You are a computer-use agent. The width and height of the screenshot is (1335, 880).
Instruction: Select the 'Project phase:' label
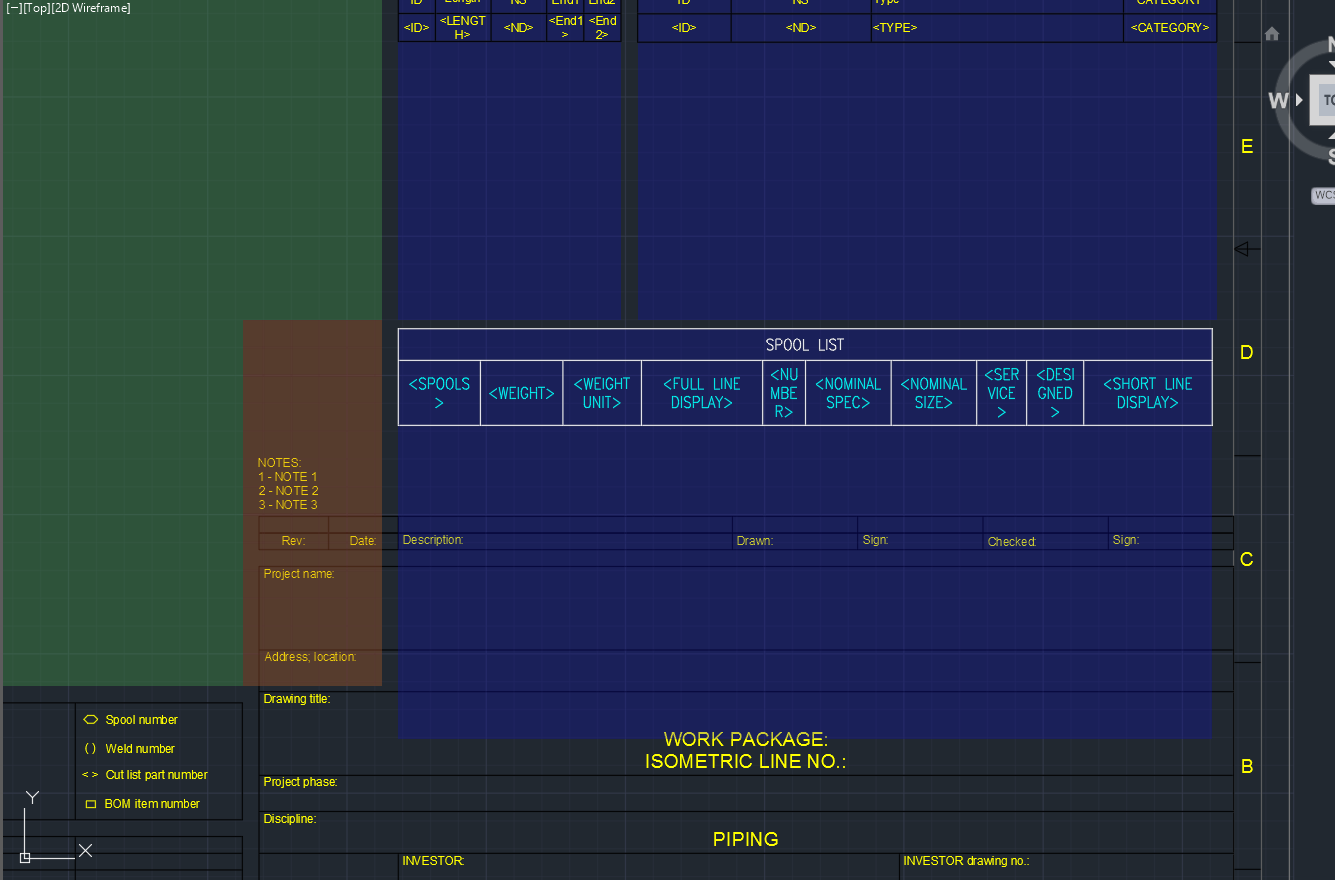(x=300, y=782)
